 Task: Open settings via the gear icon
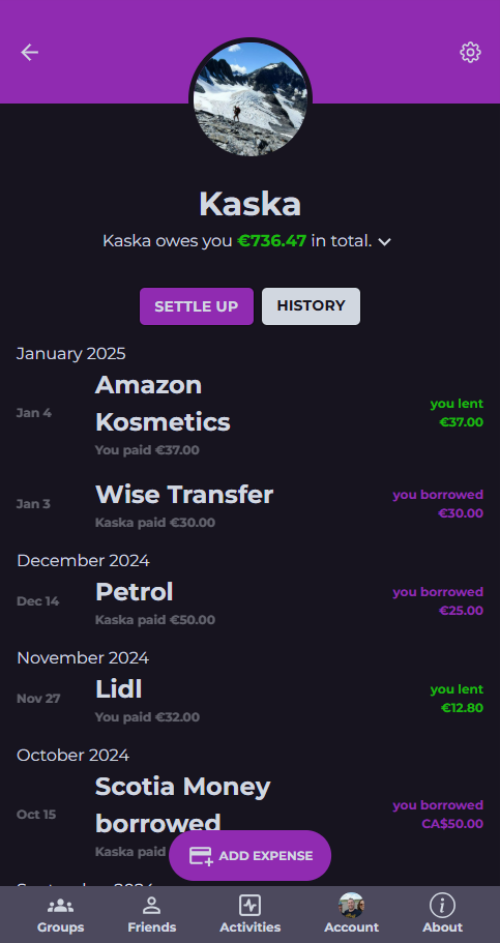pyautogui.click(x=471, y=52)
